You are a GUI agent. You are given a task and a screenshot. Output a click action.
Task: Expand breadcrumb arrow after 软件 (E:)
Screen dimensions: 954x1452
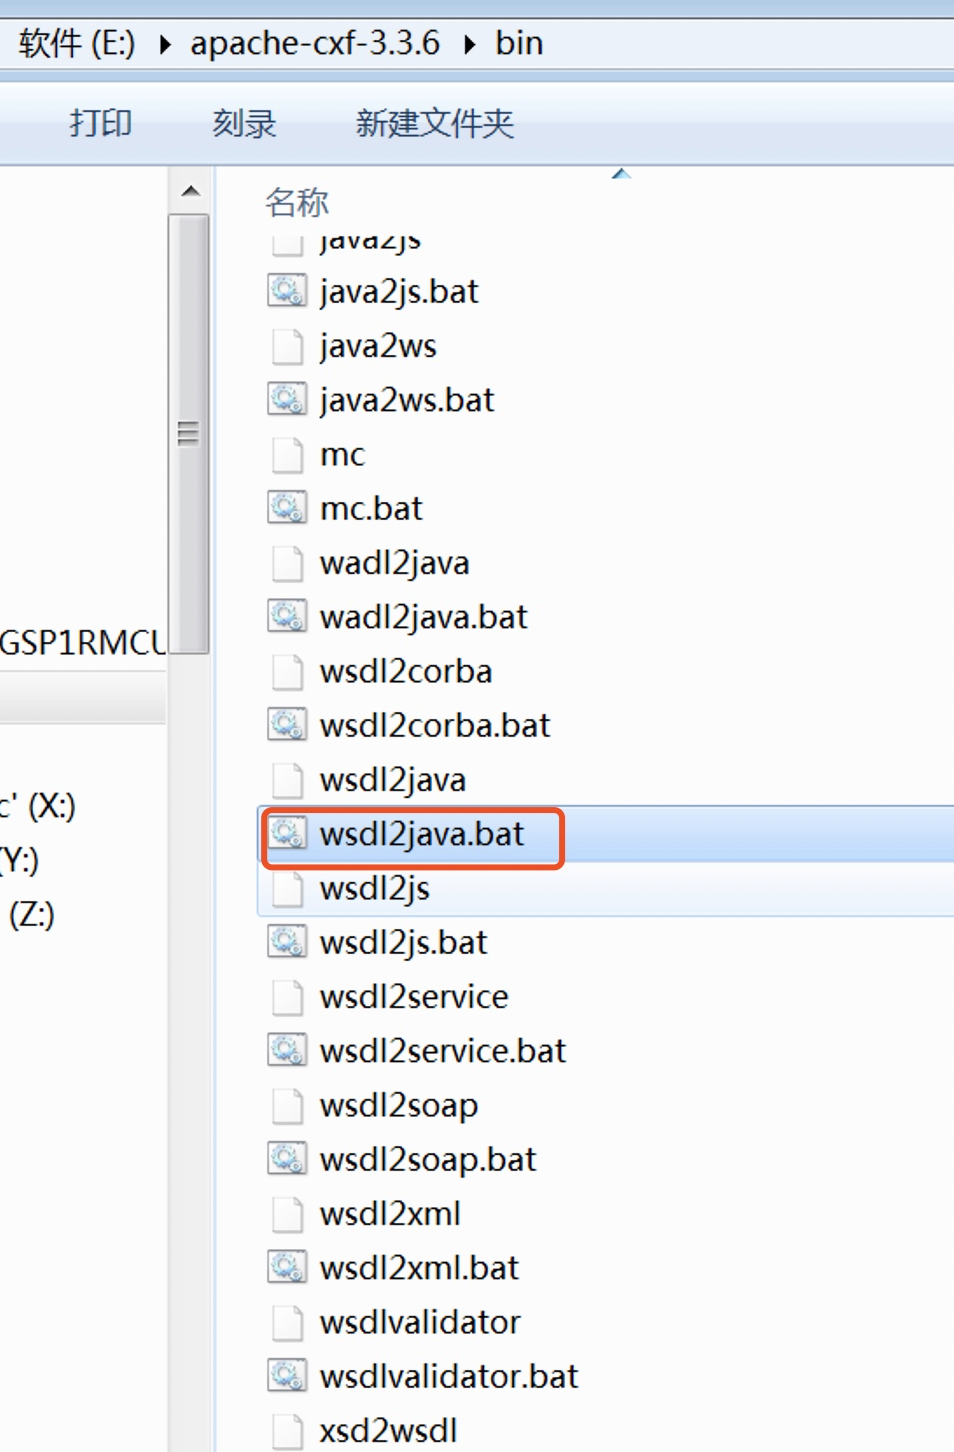(164, 44)
